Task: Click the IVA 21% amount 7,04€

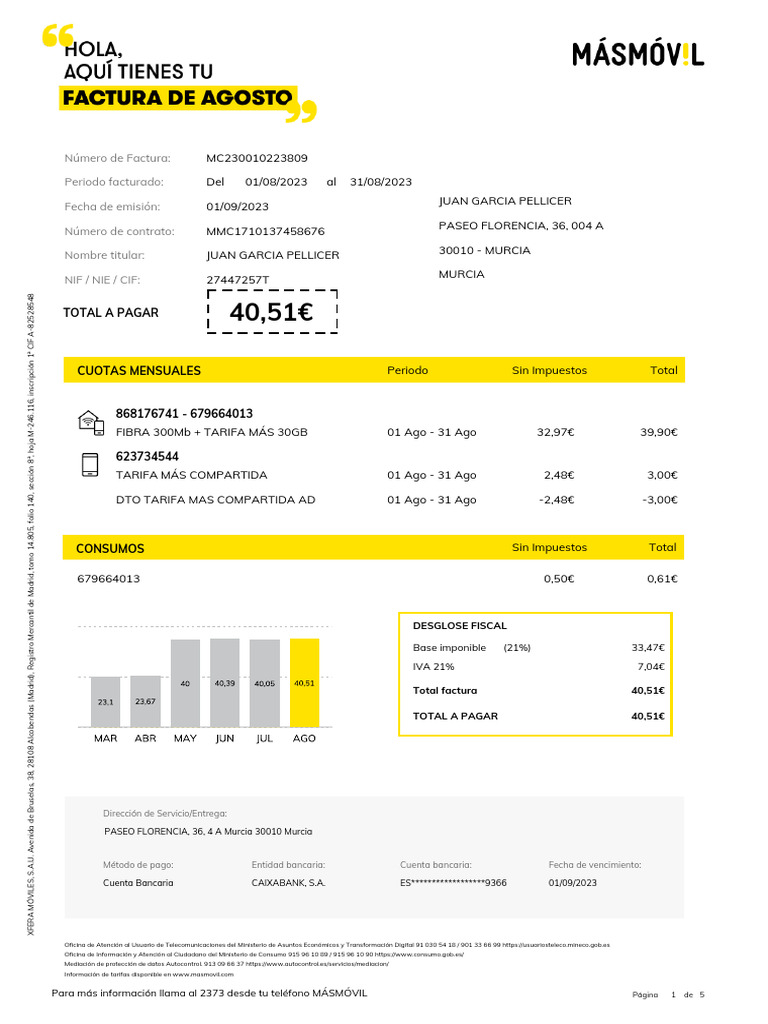Action: [651, 667]
